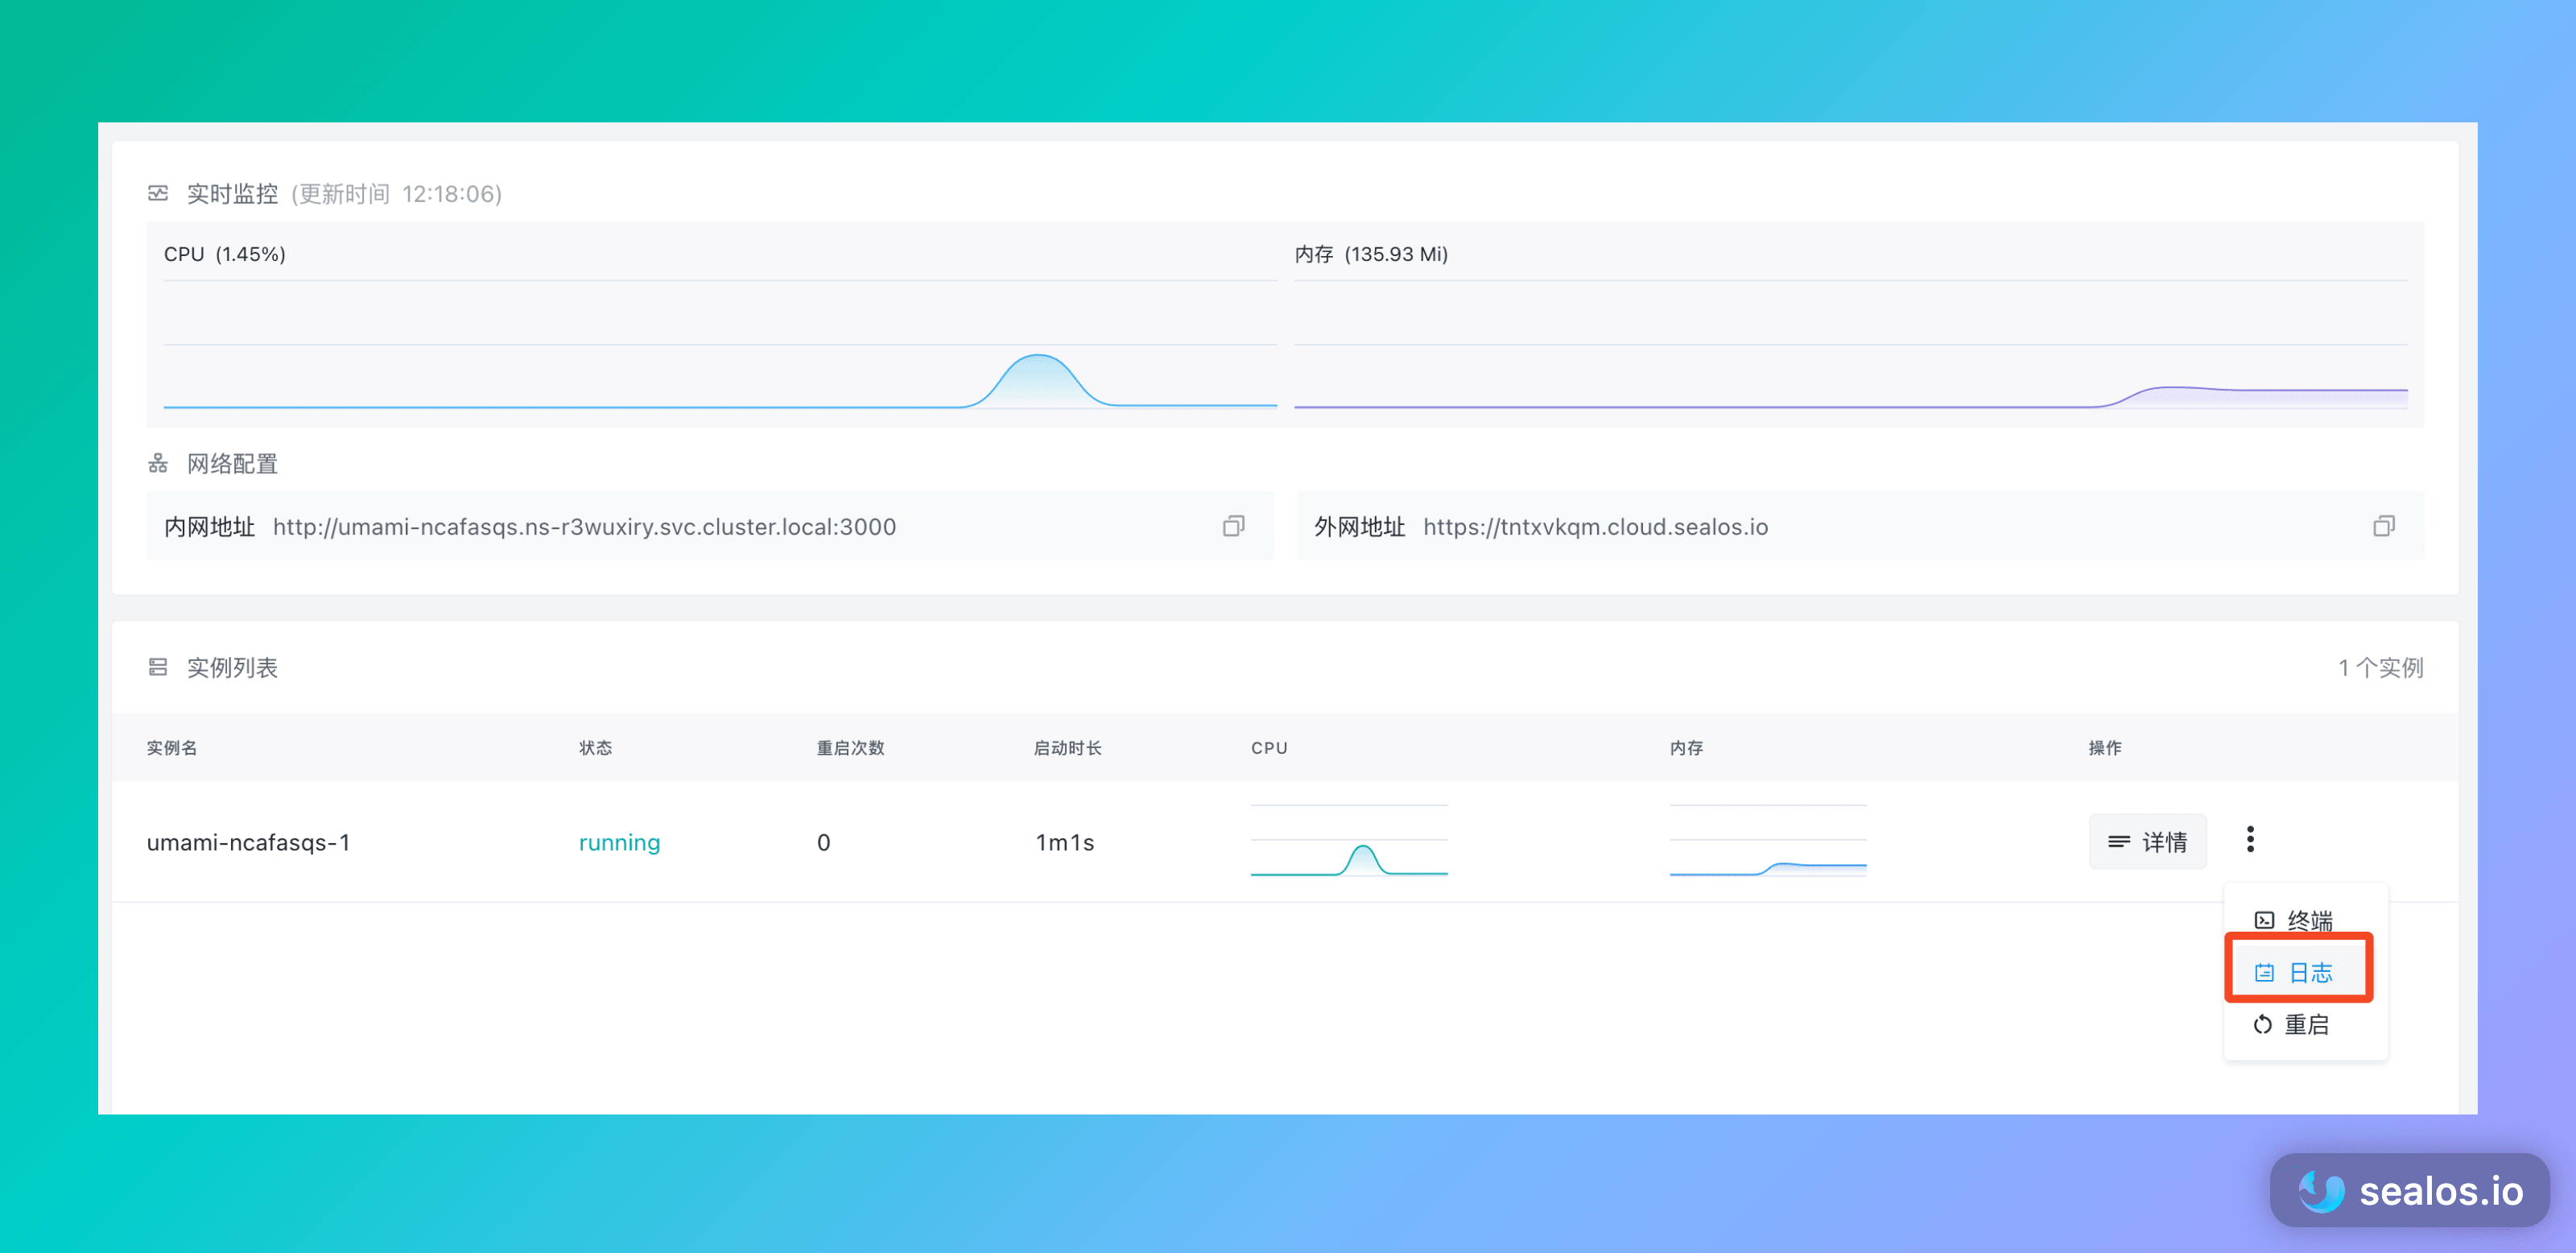Click the restart circular arrow icon
The image size is (2576, 1253).
click(2263, 1024)
